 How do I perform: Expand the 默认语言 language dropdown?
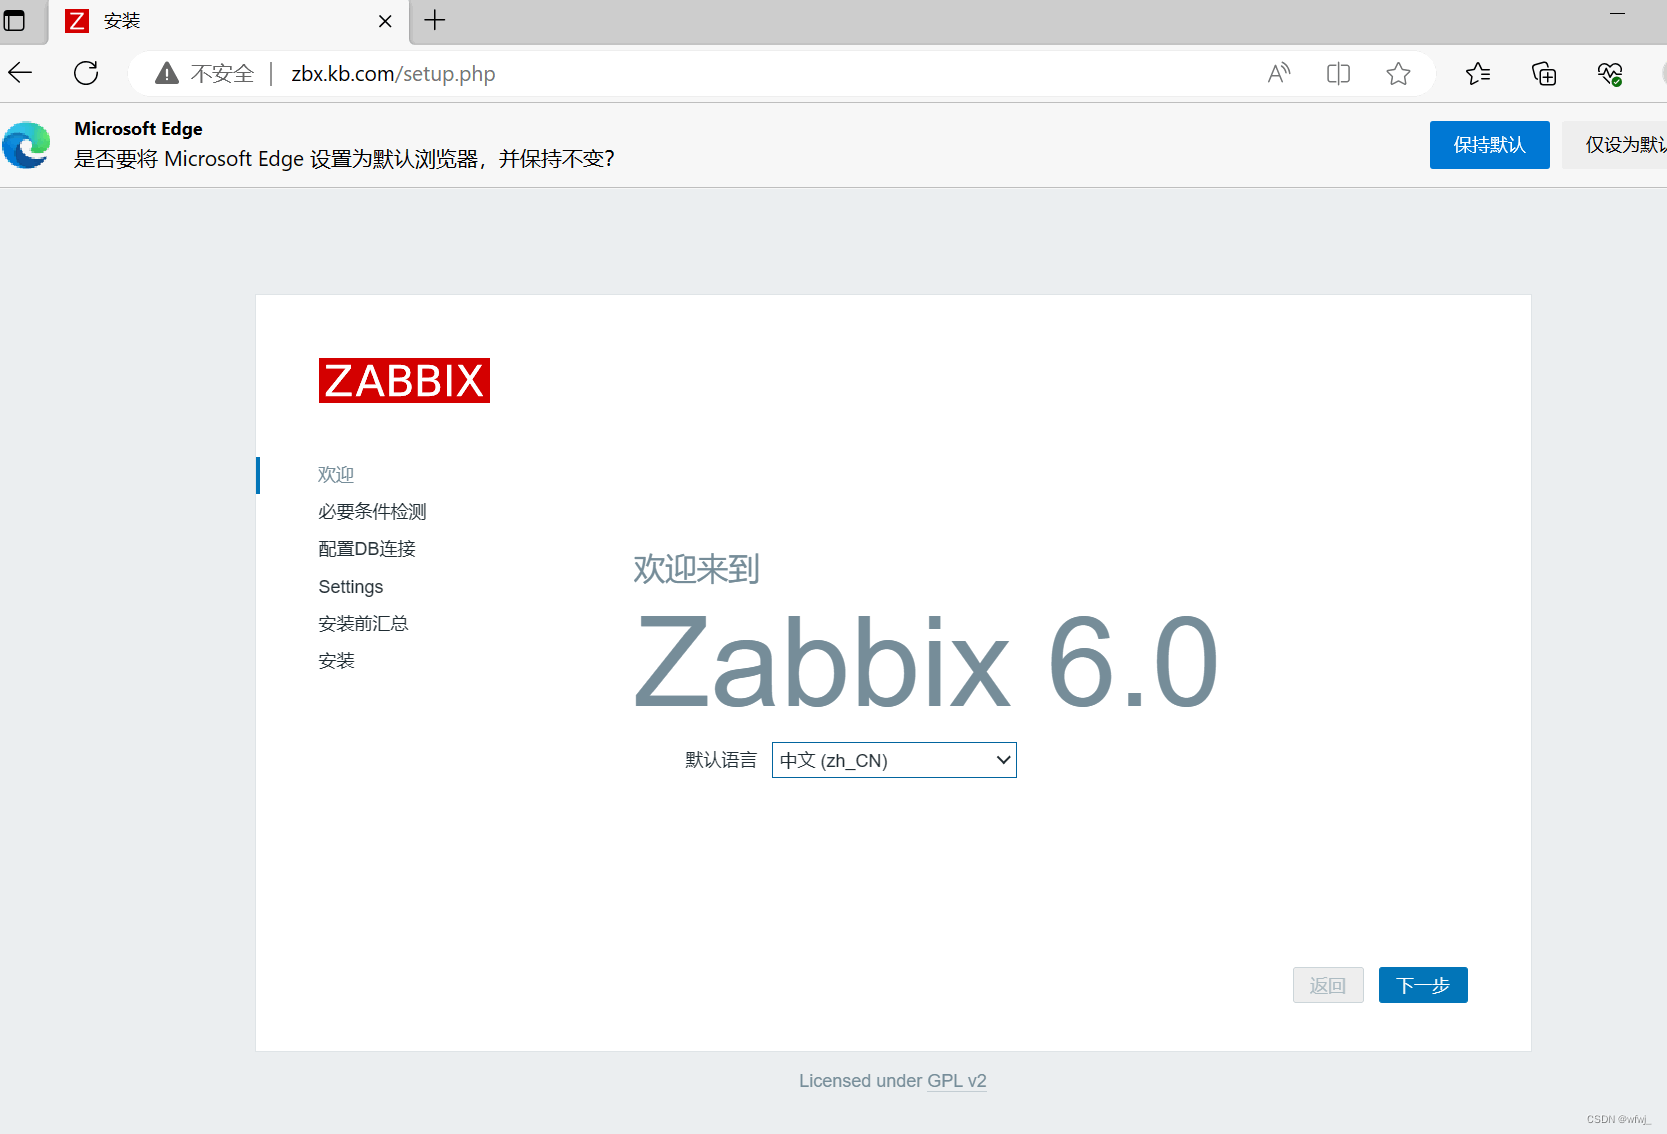coord(894,760)
